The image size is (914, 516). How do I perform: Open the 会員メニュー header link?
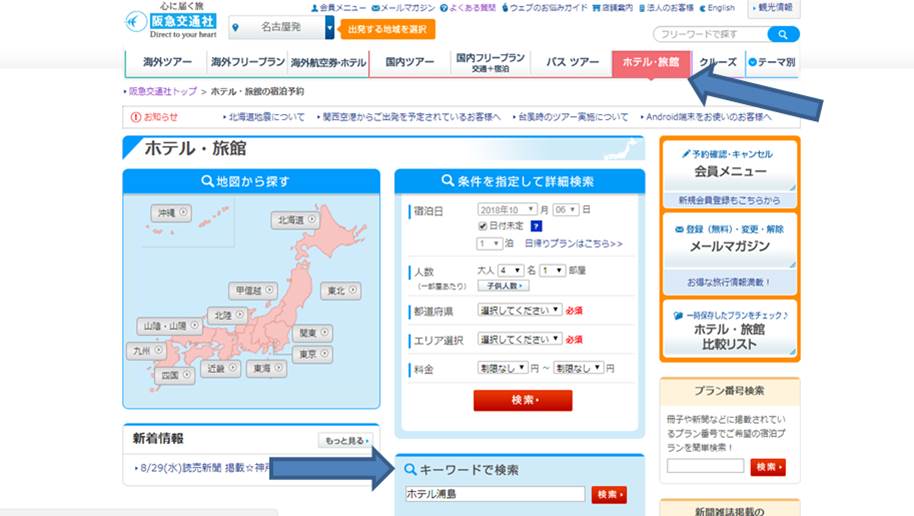tap(338, 8)
